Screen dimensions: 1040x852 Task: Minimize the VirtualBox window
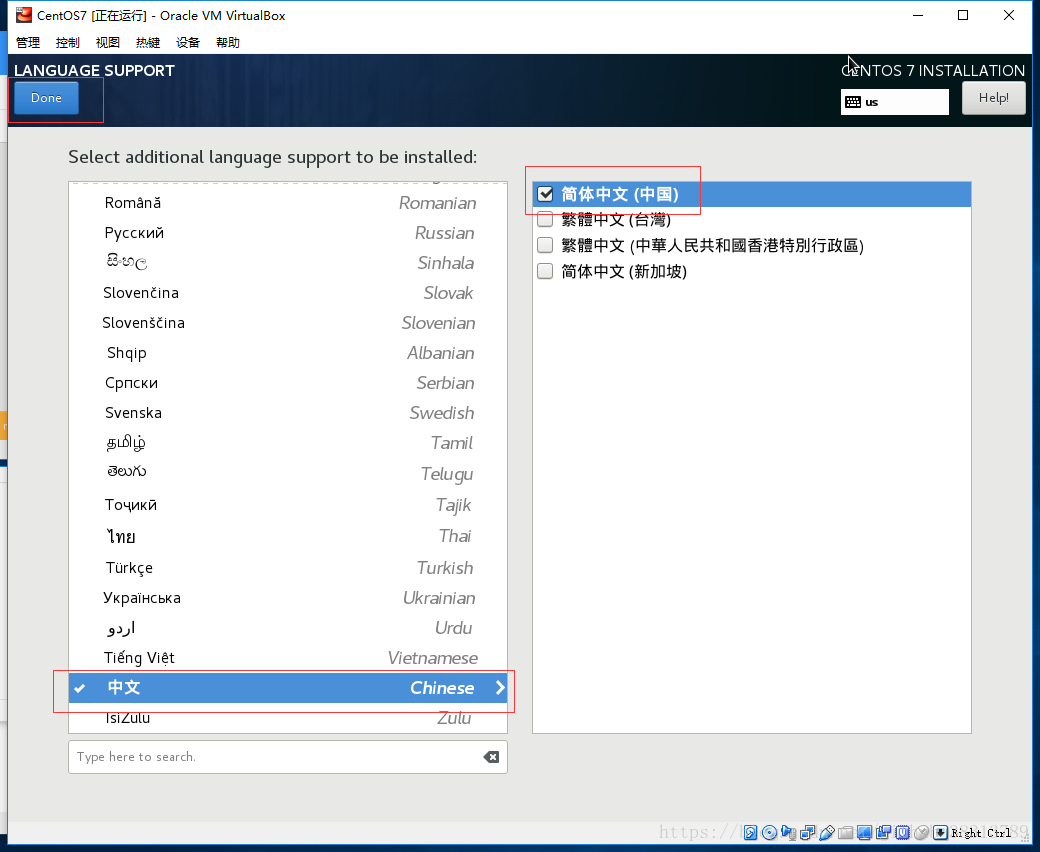(918, 15)
